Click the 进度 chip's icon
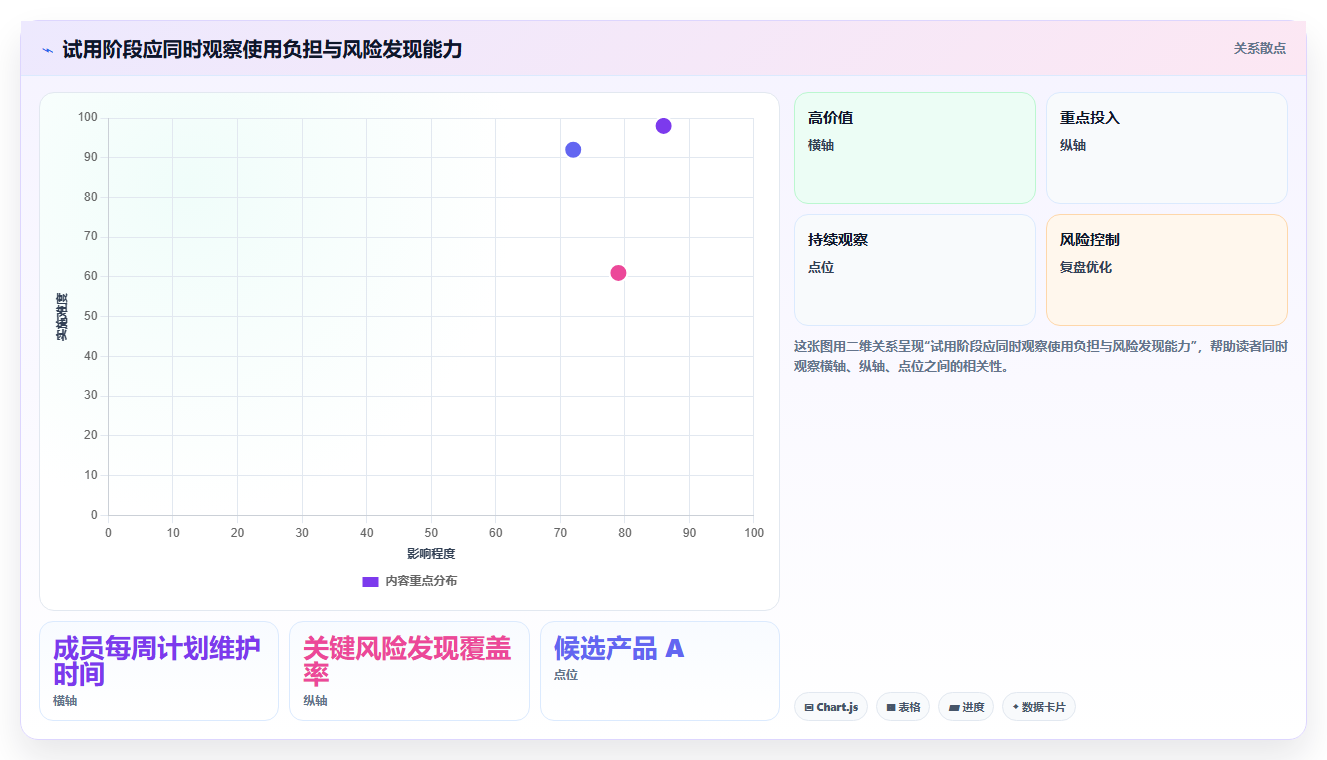The image size is (1327, 760). click(954, 708)
